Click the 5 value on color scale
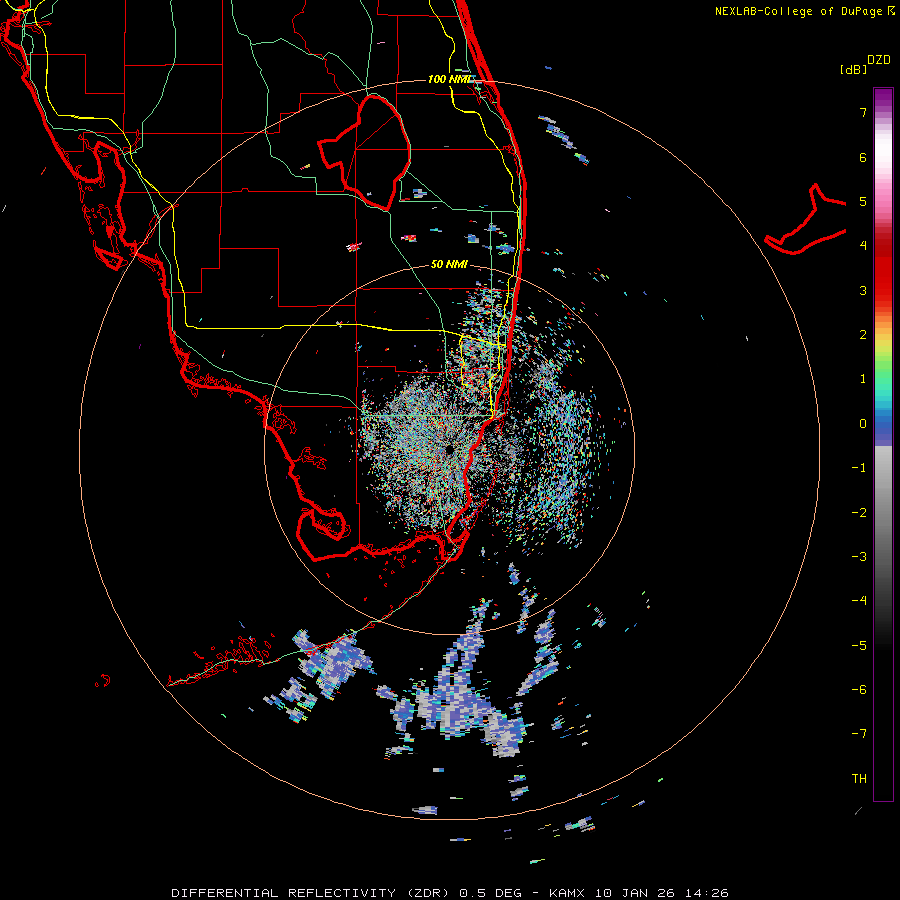This screenshot has width=900, height=900. [x=863, y=201]
